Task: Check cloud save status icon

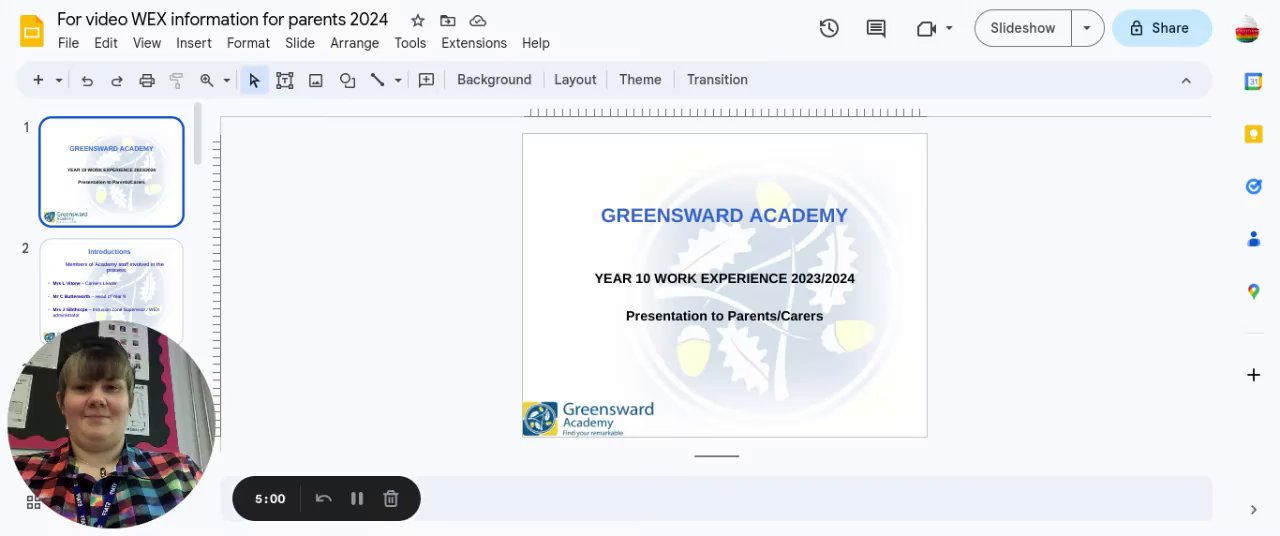Action: click(x=478, y=20)
